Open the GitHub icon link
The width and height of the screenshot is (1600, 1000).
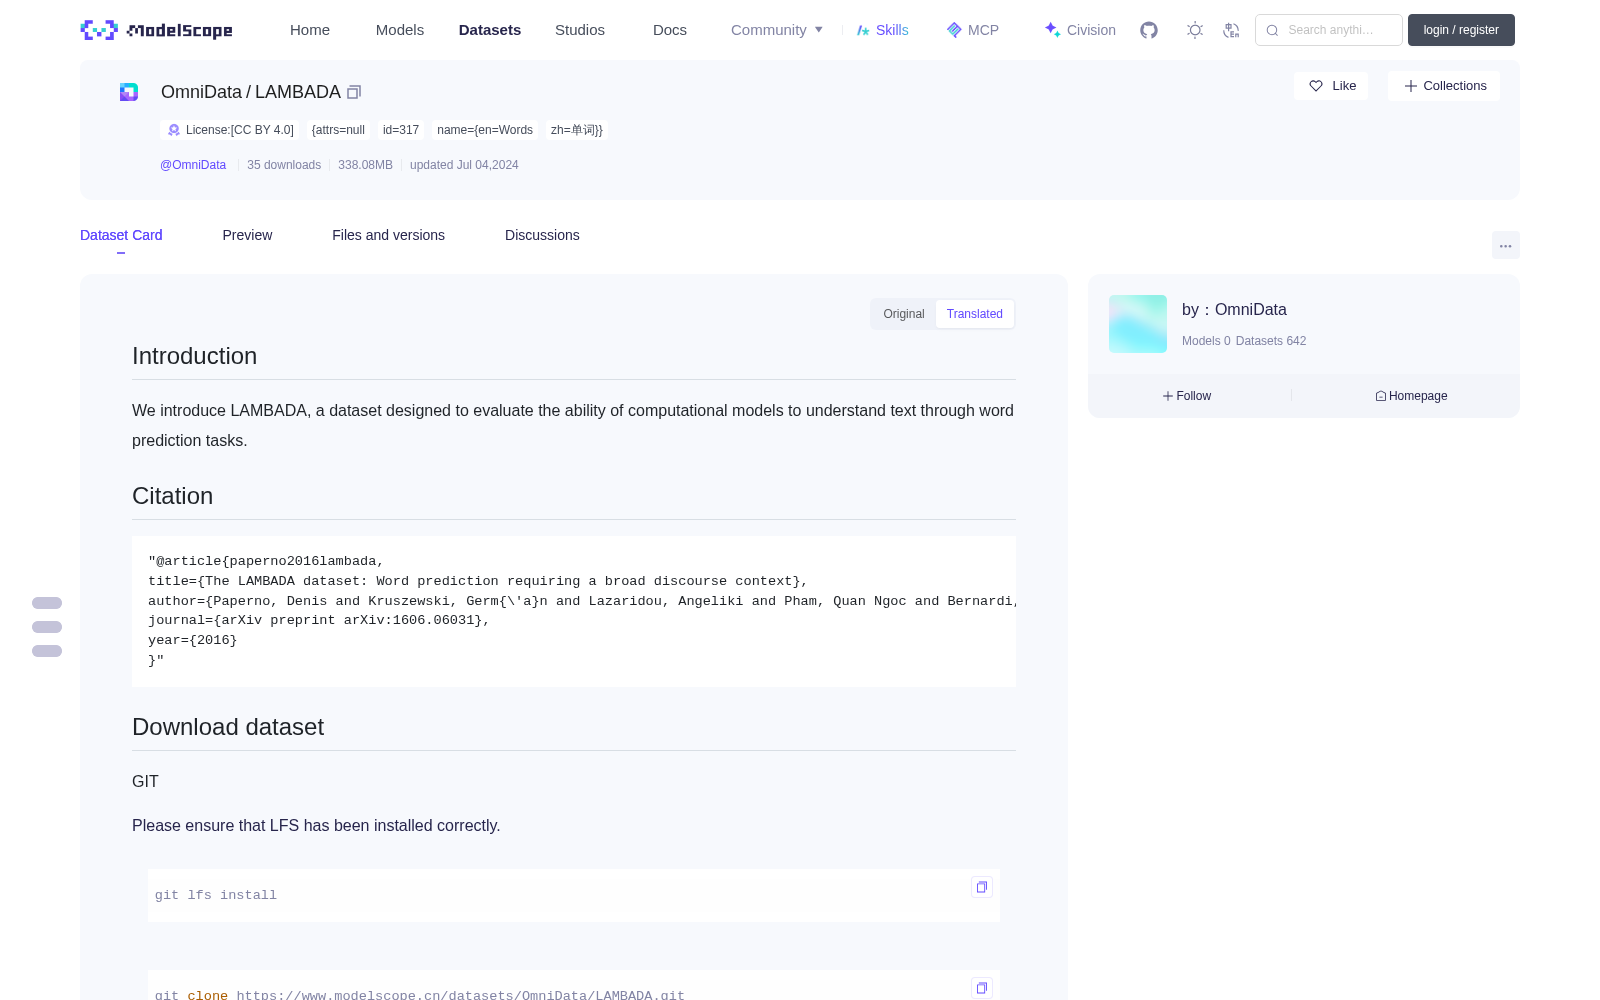(x=1149, y=30)
